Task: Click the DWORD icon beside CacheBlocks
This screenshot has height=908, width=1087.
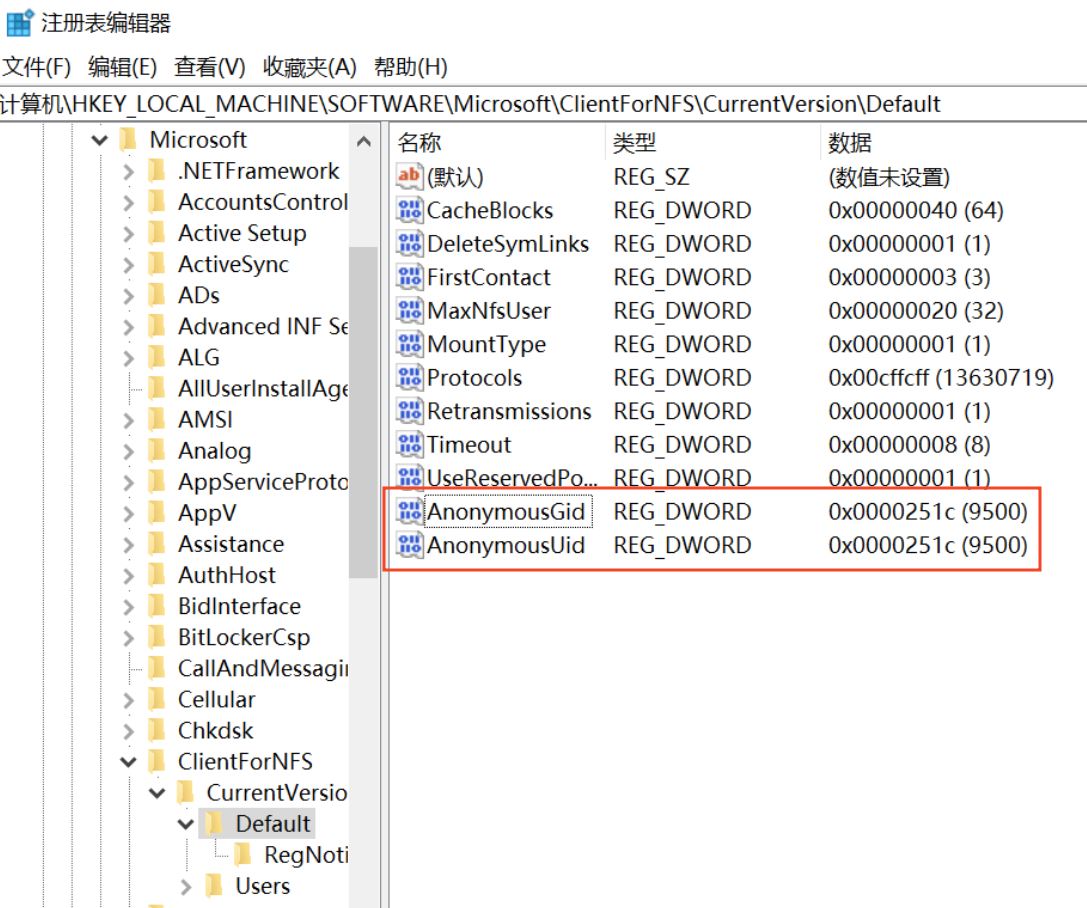Action: click(410, 211)
